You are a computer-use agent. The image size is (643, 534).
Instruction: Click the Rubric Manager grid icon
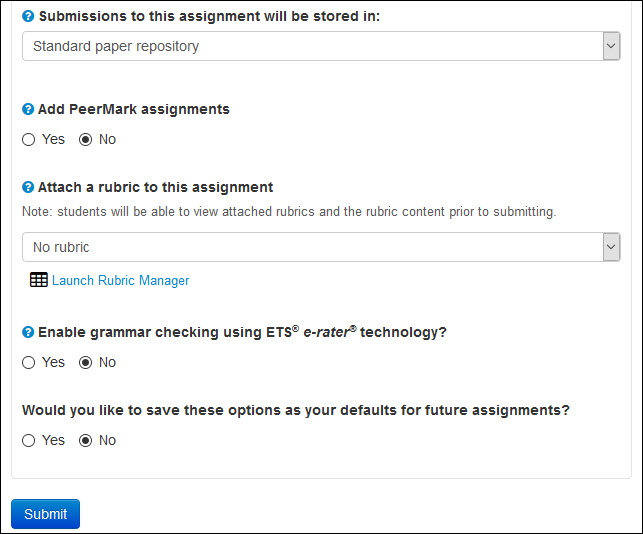[x=38, y=280]
